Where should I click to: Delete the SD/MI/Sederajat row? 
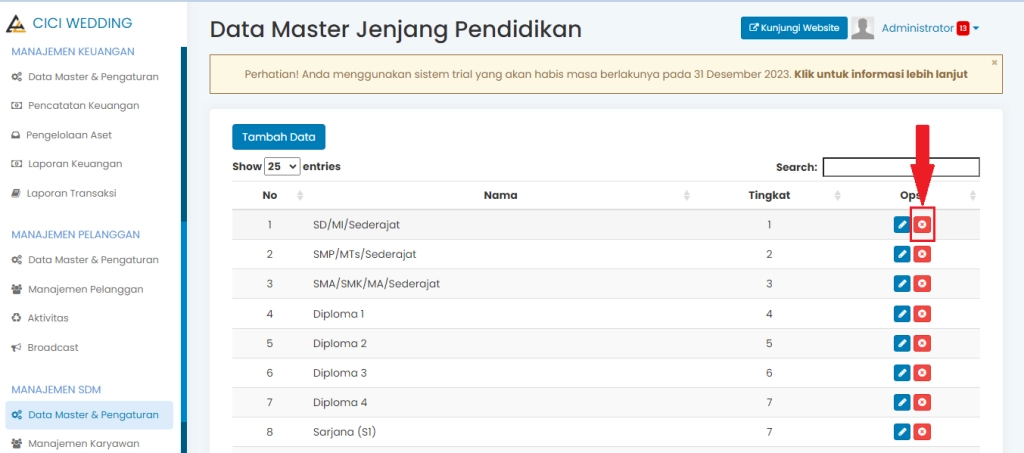[x=922, y=225]
